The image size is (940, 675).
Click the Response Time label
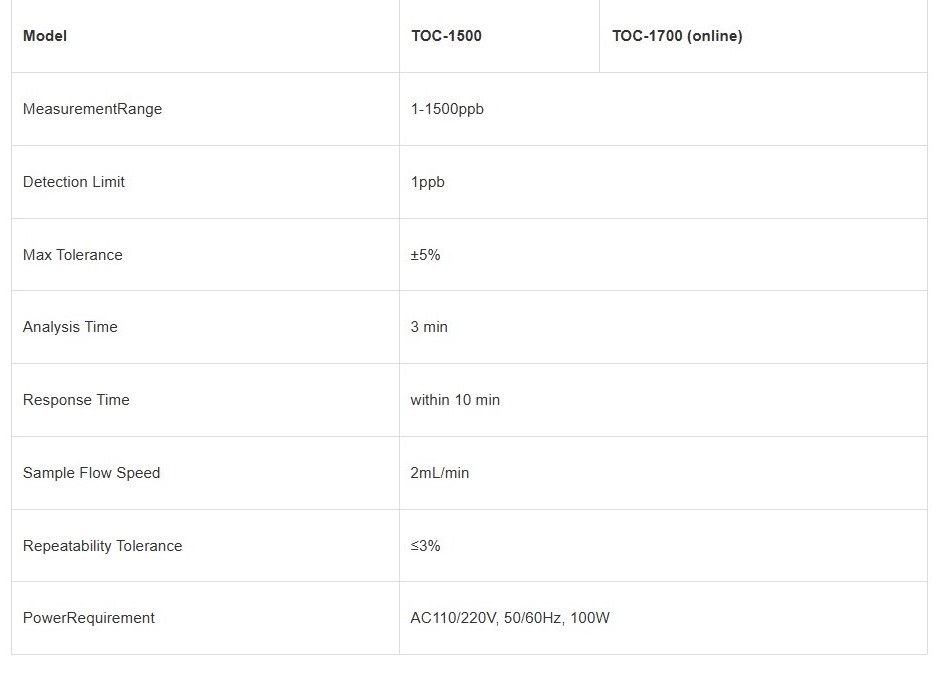coord(76,400)
